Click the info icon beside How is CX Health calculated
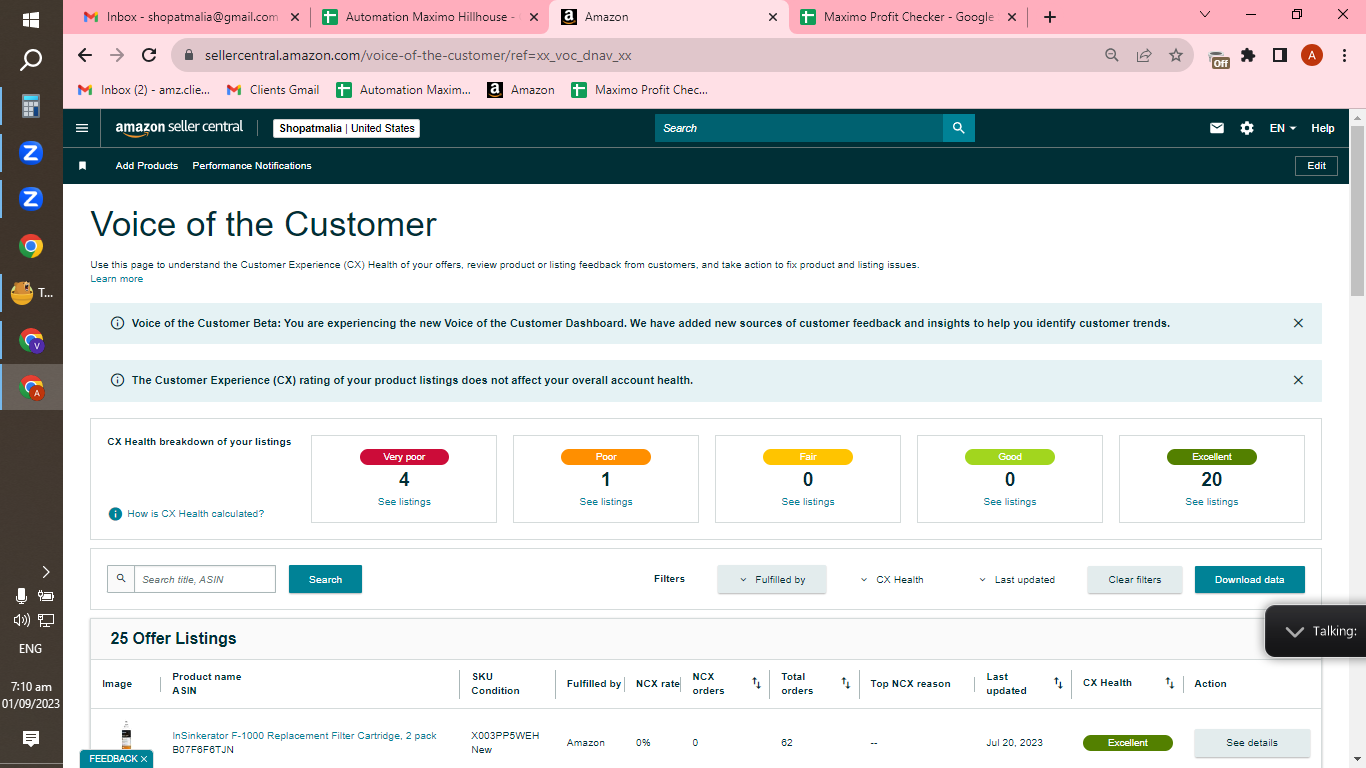 115,514
